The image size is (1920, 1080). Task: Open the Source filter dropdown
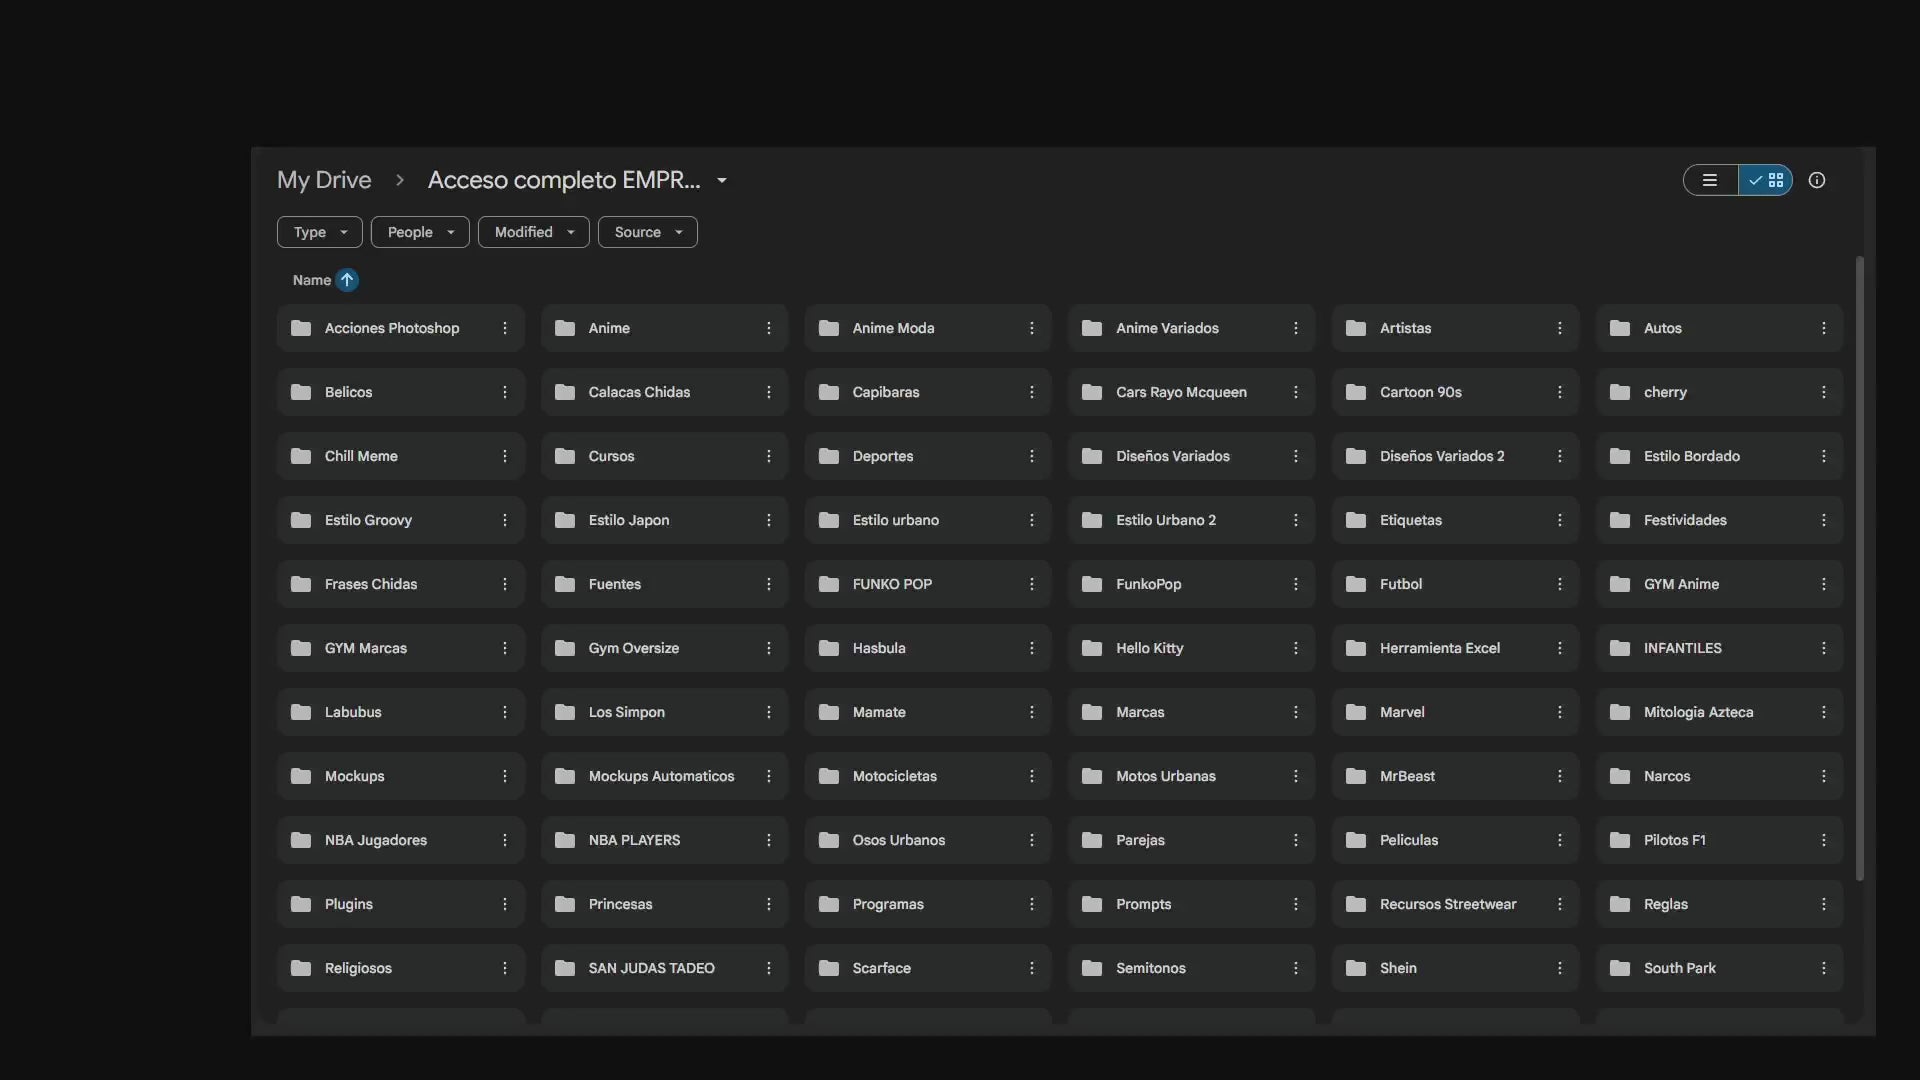coord(648,232)
